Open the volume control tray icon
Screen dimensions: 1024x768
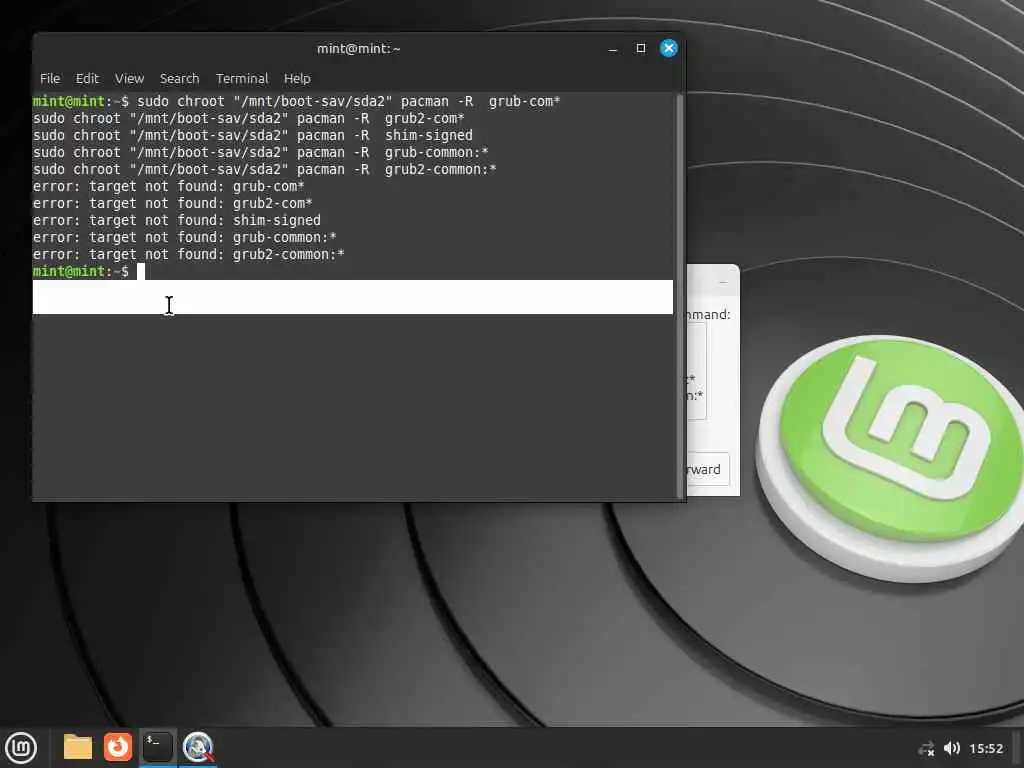(952, 748)
